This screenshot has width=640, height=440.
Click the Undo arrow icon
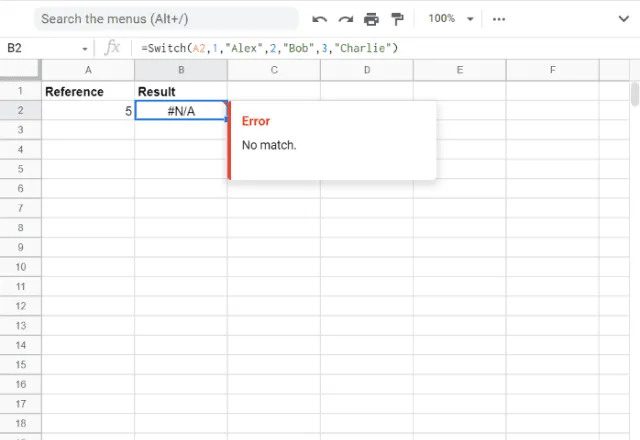click(x=320, y=19)
